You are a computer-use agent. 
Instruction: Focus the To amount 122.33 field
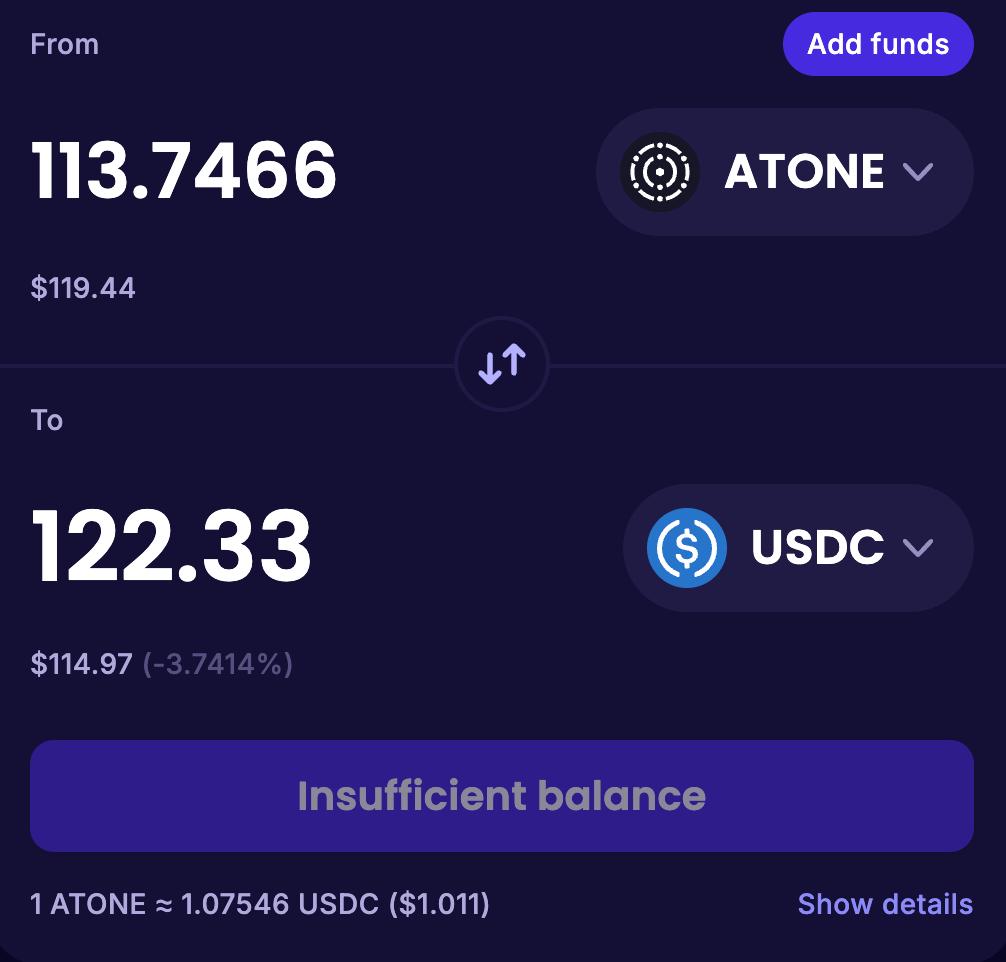point(171,547)
